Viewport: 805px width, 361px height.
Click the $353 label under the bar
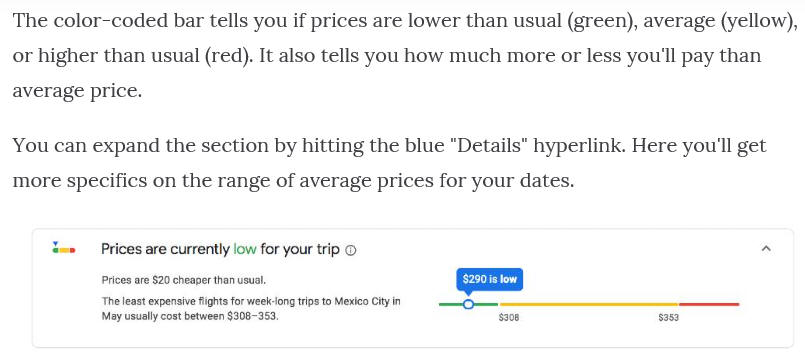tap(668, 318)
